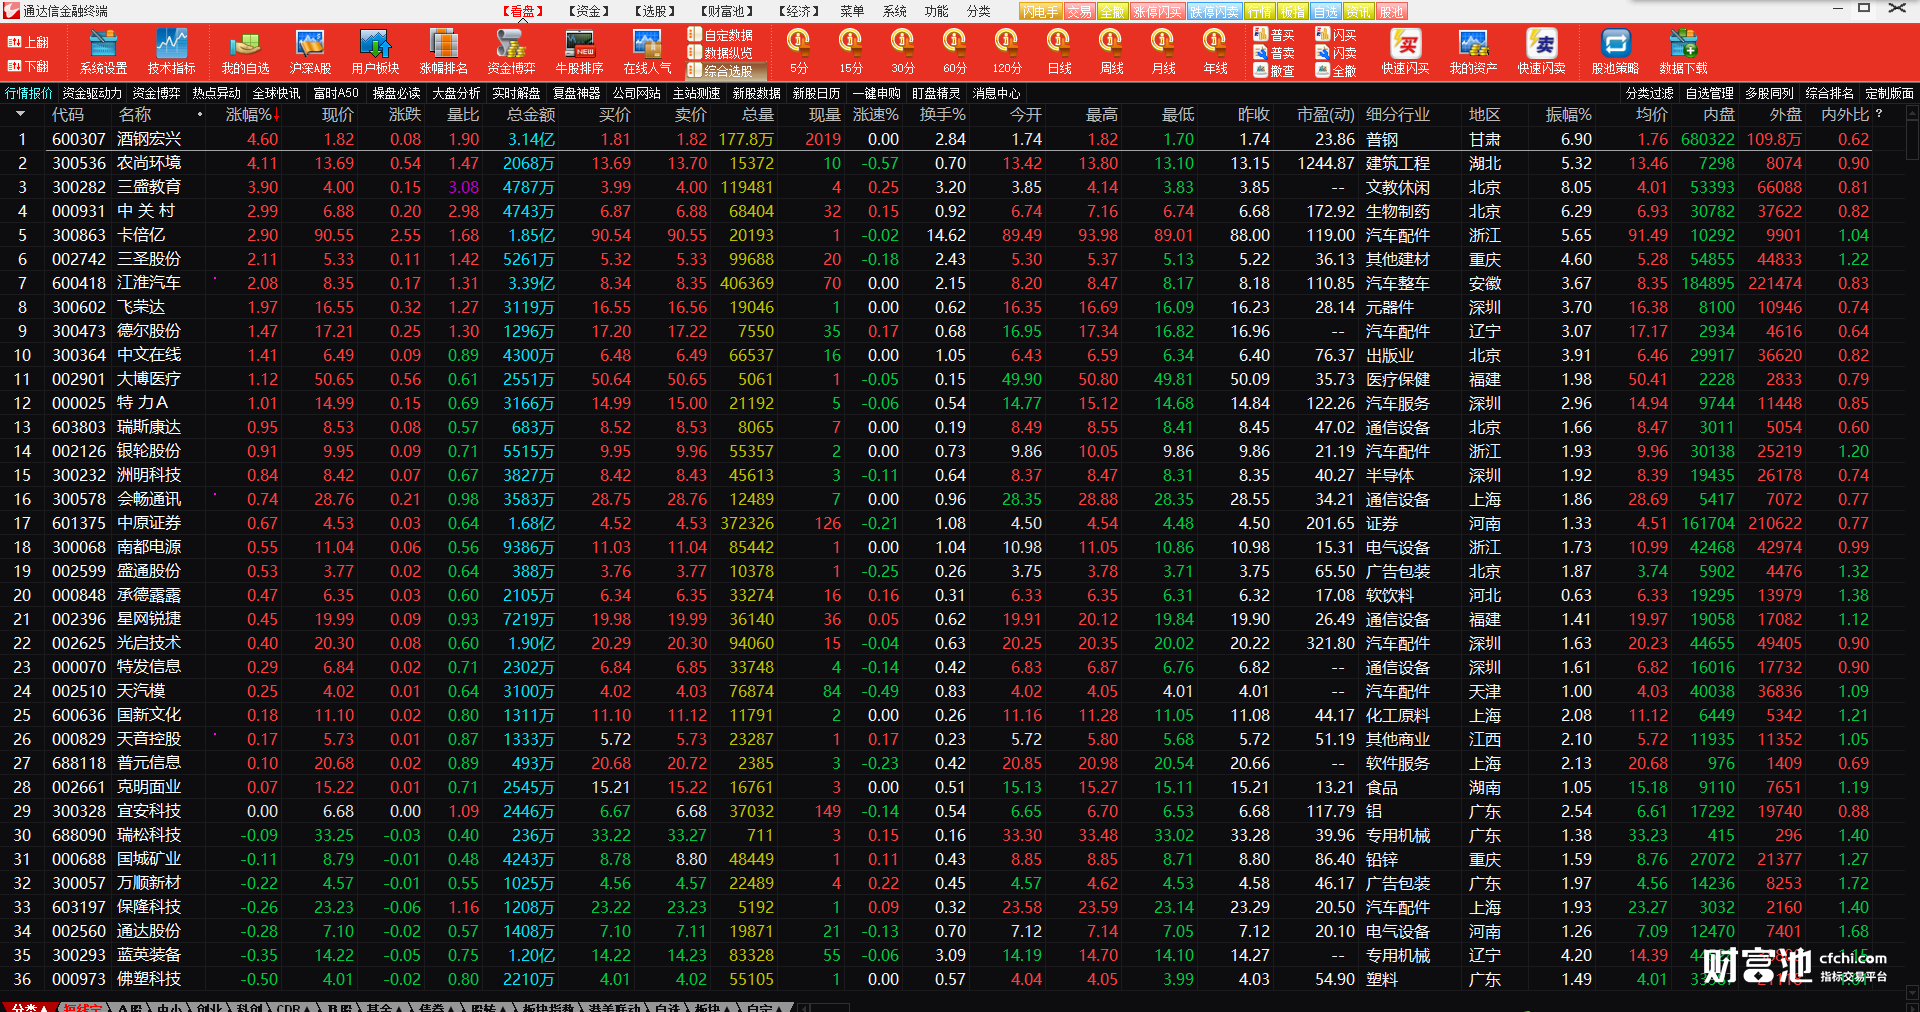Open the 【资金】 menu

click(x=588, y=11)
